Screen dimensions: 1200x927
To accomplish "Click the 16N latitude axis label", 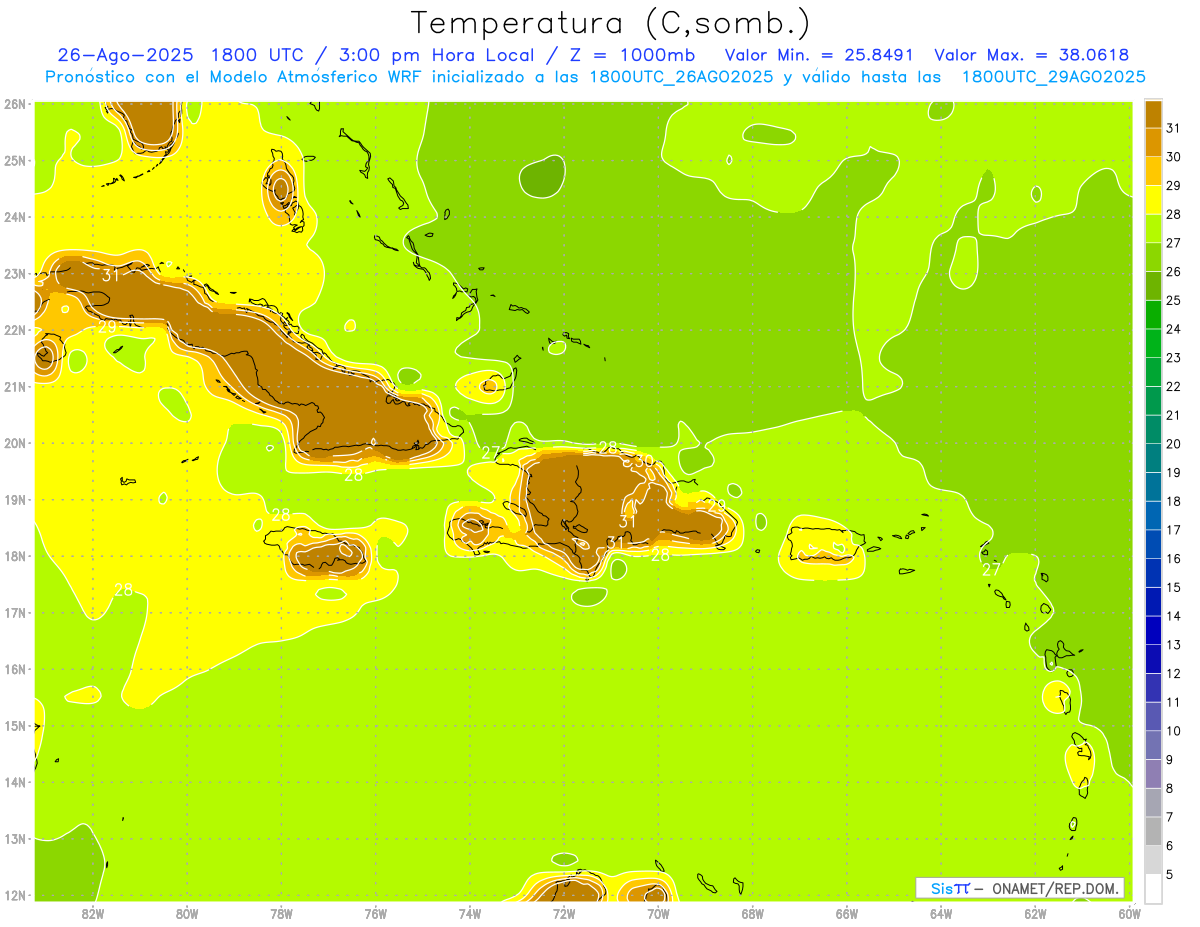I will point(15,669).
